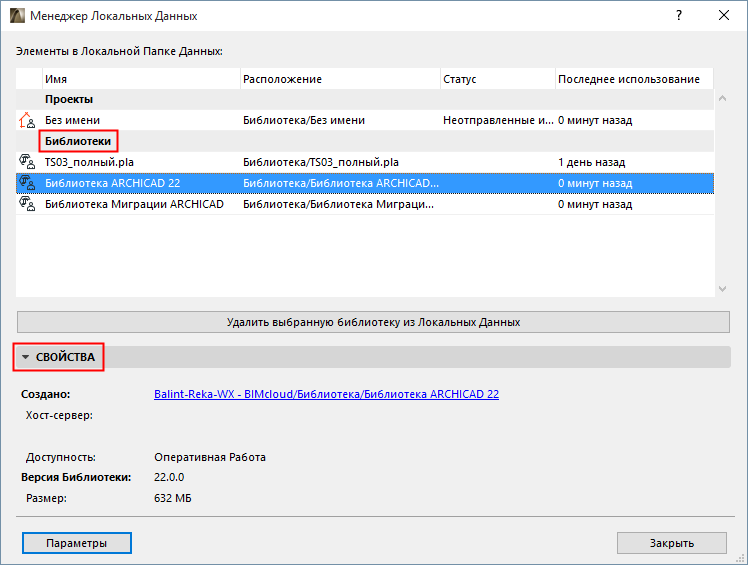The width and height of the screenshot is (748, 565).
Task: Click the Проекты group heading
Action: coord(69,99)
